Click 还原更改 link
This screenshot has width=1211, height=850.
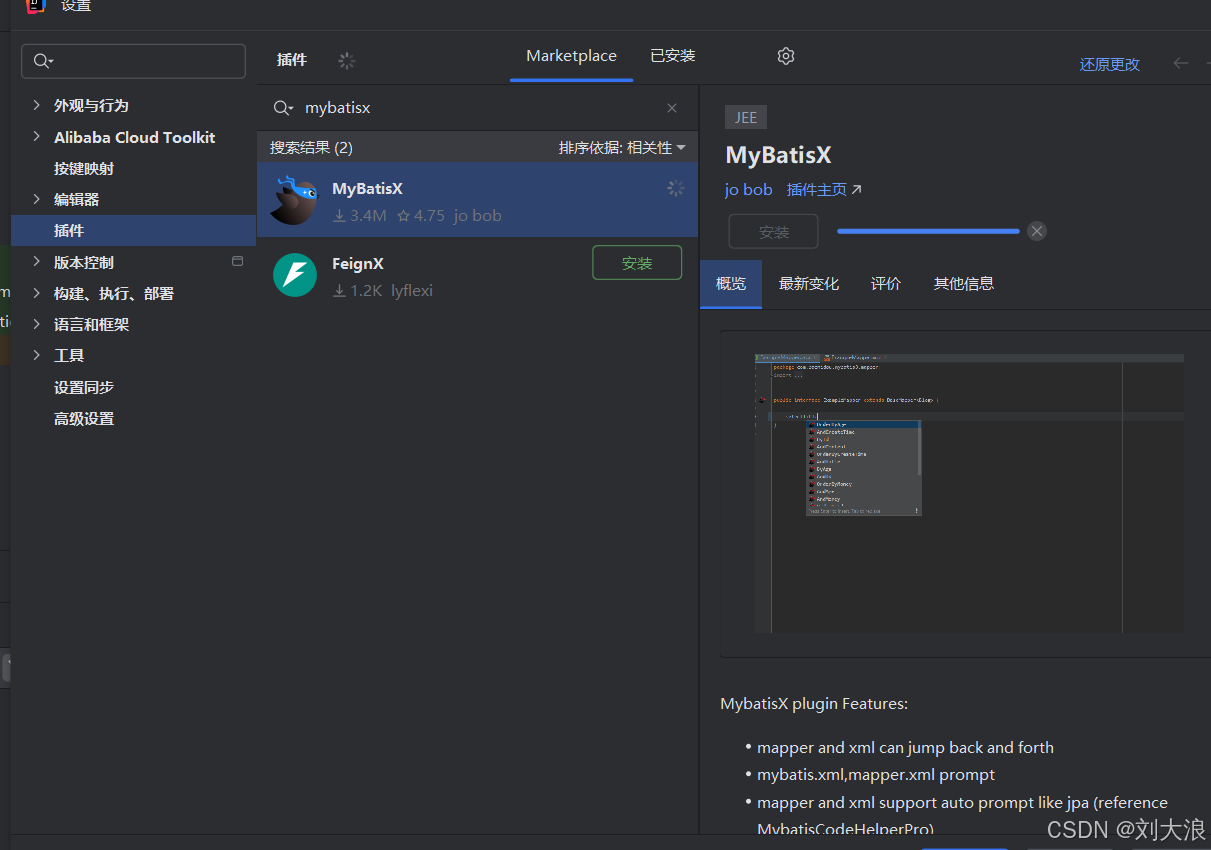click(1109, 64)
